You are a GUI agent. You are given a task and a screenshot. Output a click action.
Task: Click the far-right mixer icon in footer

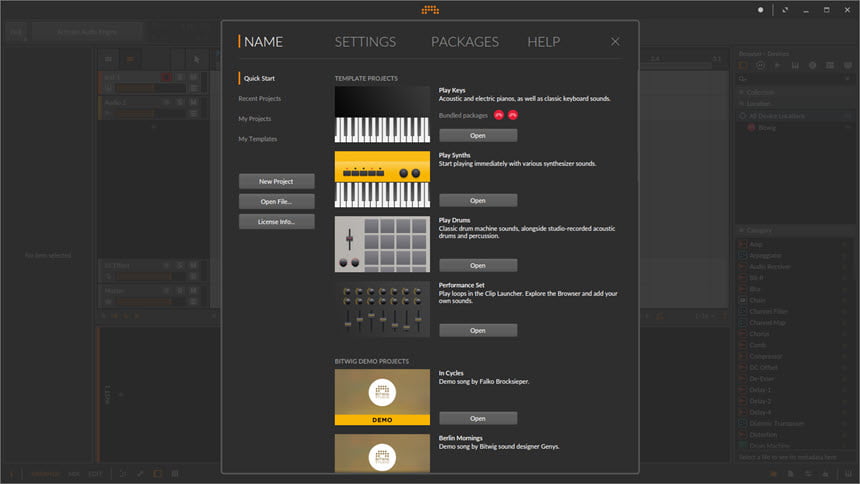(849, 474)
